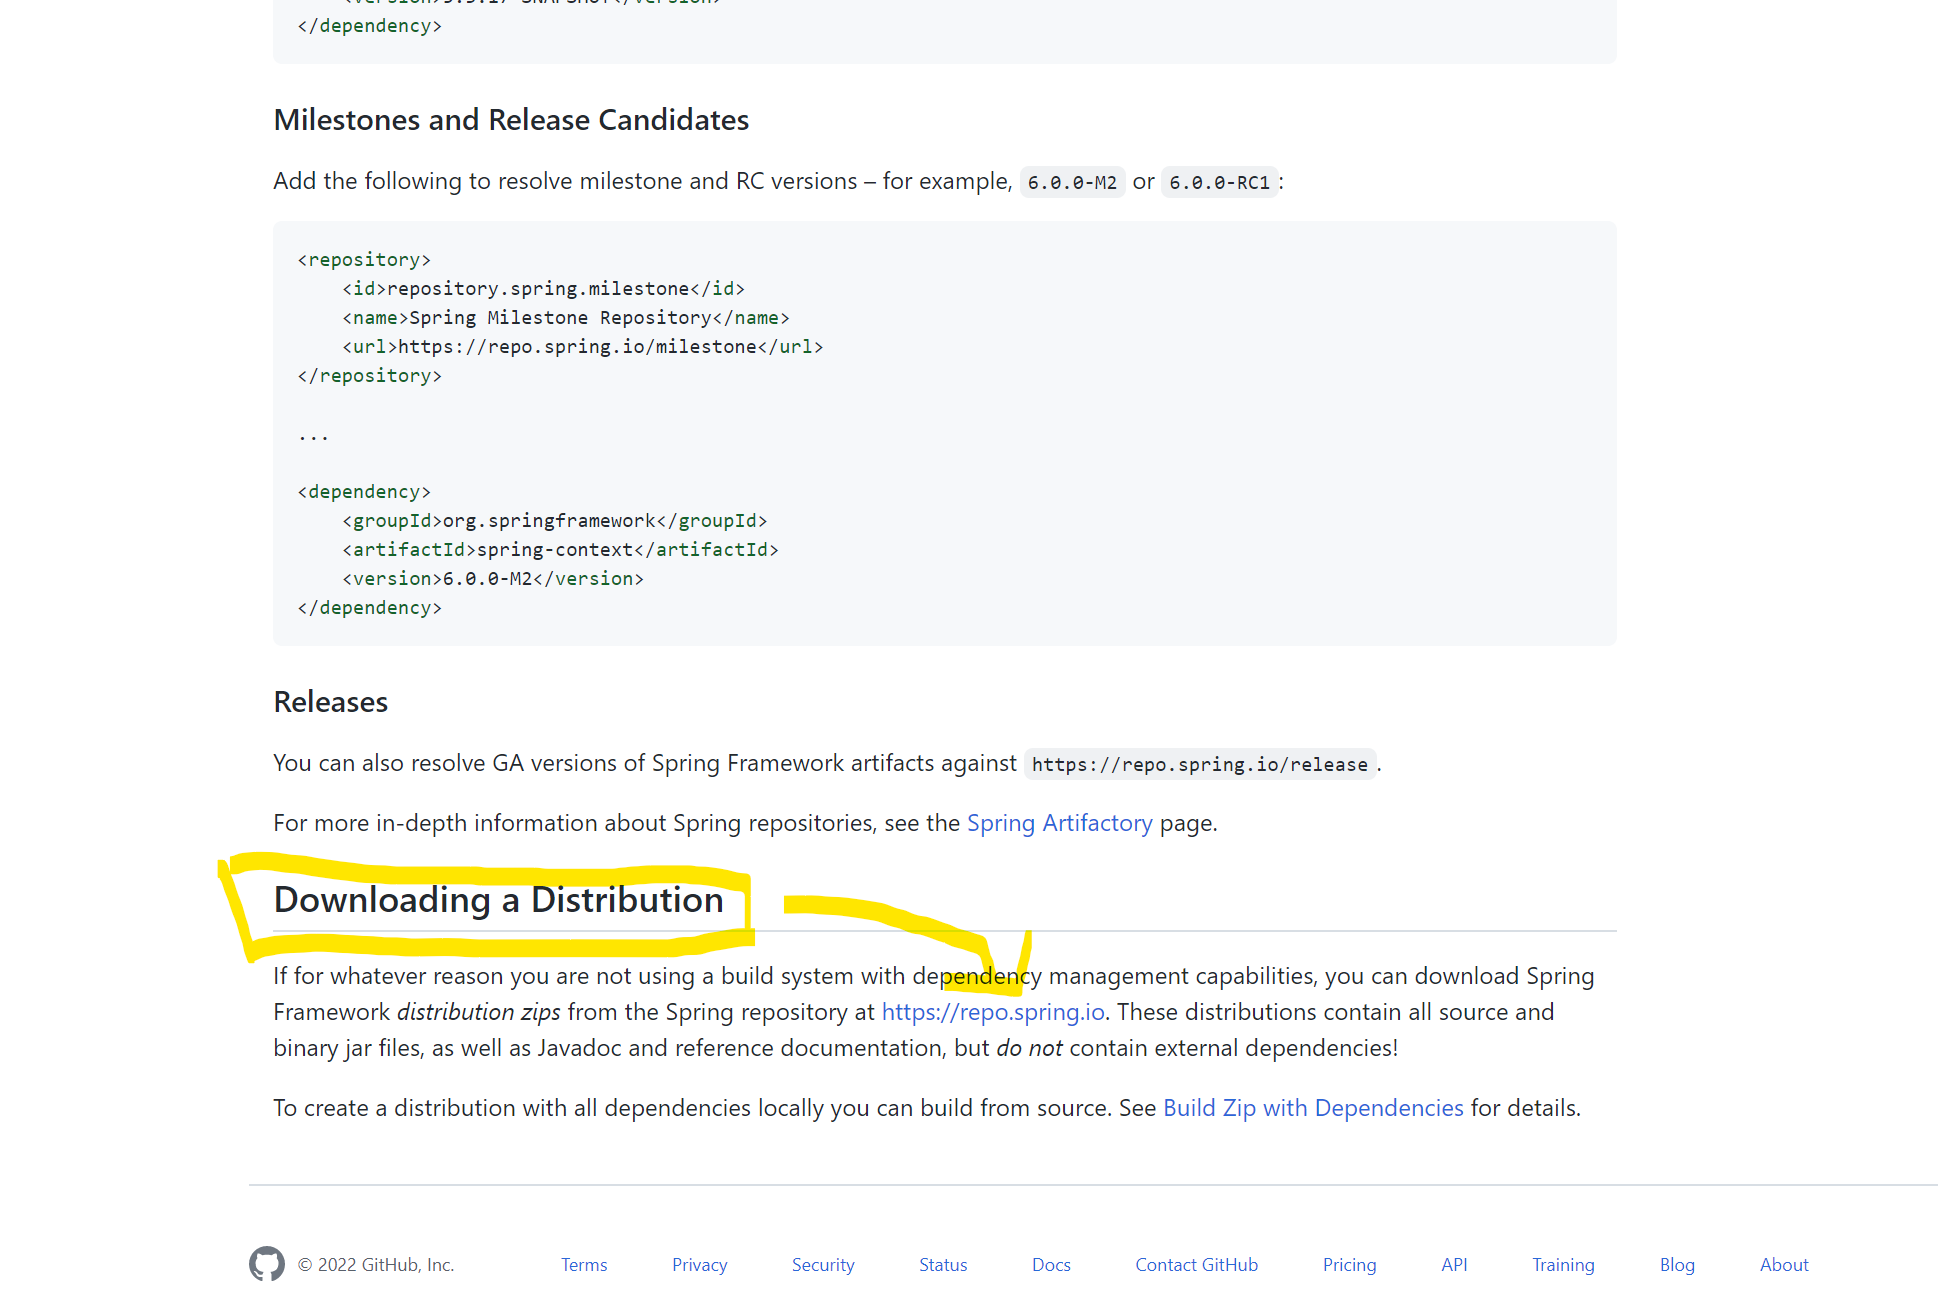Screen dimensions: 1938x1314
Task: Open Docs footer link
Action: [x=1050, y=1265]
